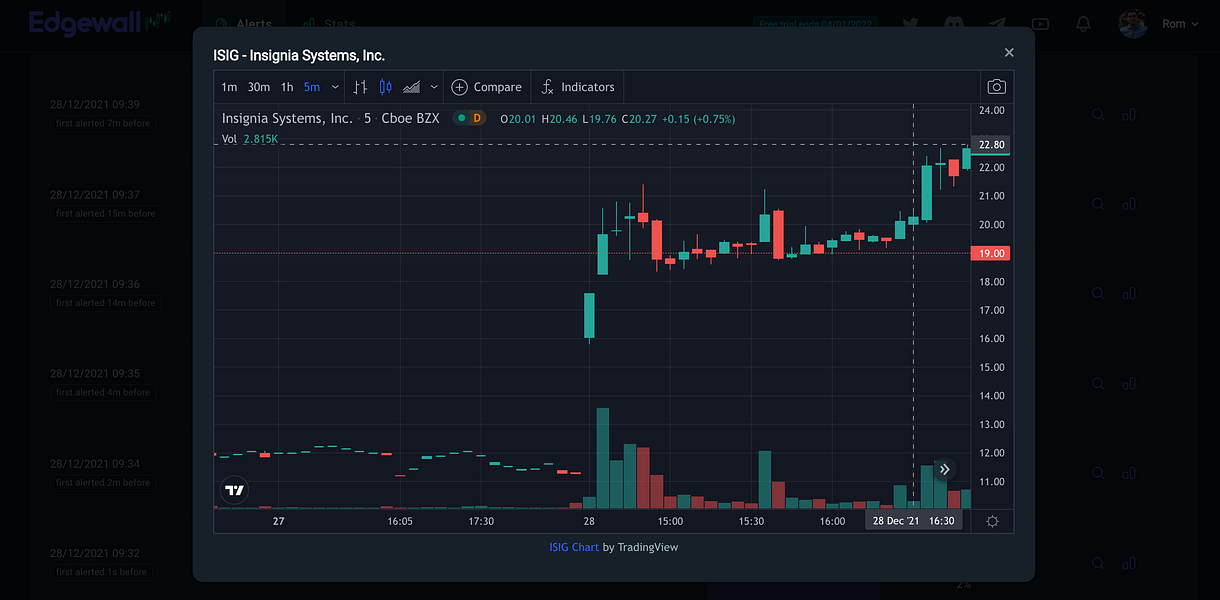Open chart settings gear icon
Screen dimensions: 1220x600
[992, 521]
